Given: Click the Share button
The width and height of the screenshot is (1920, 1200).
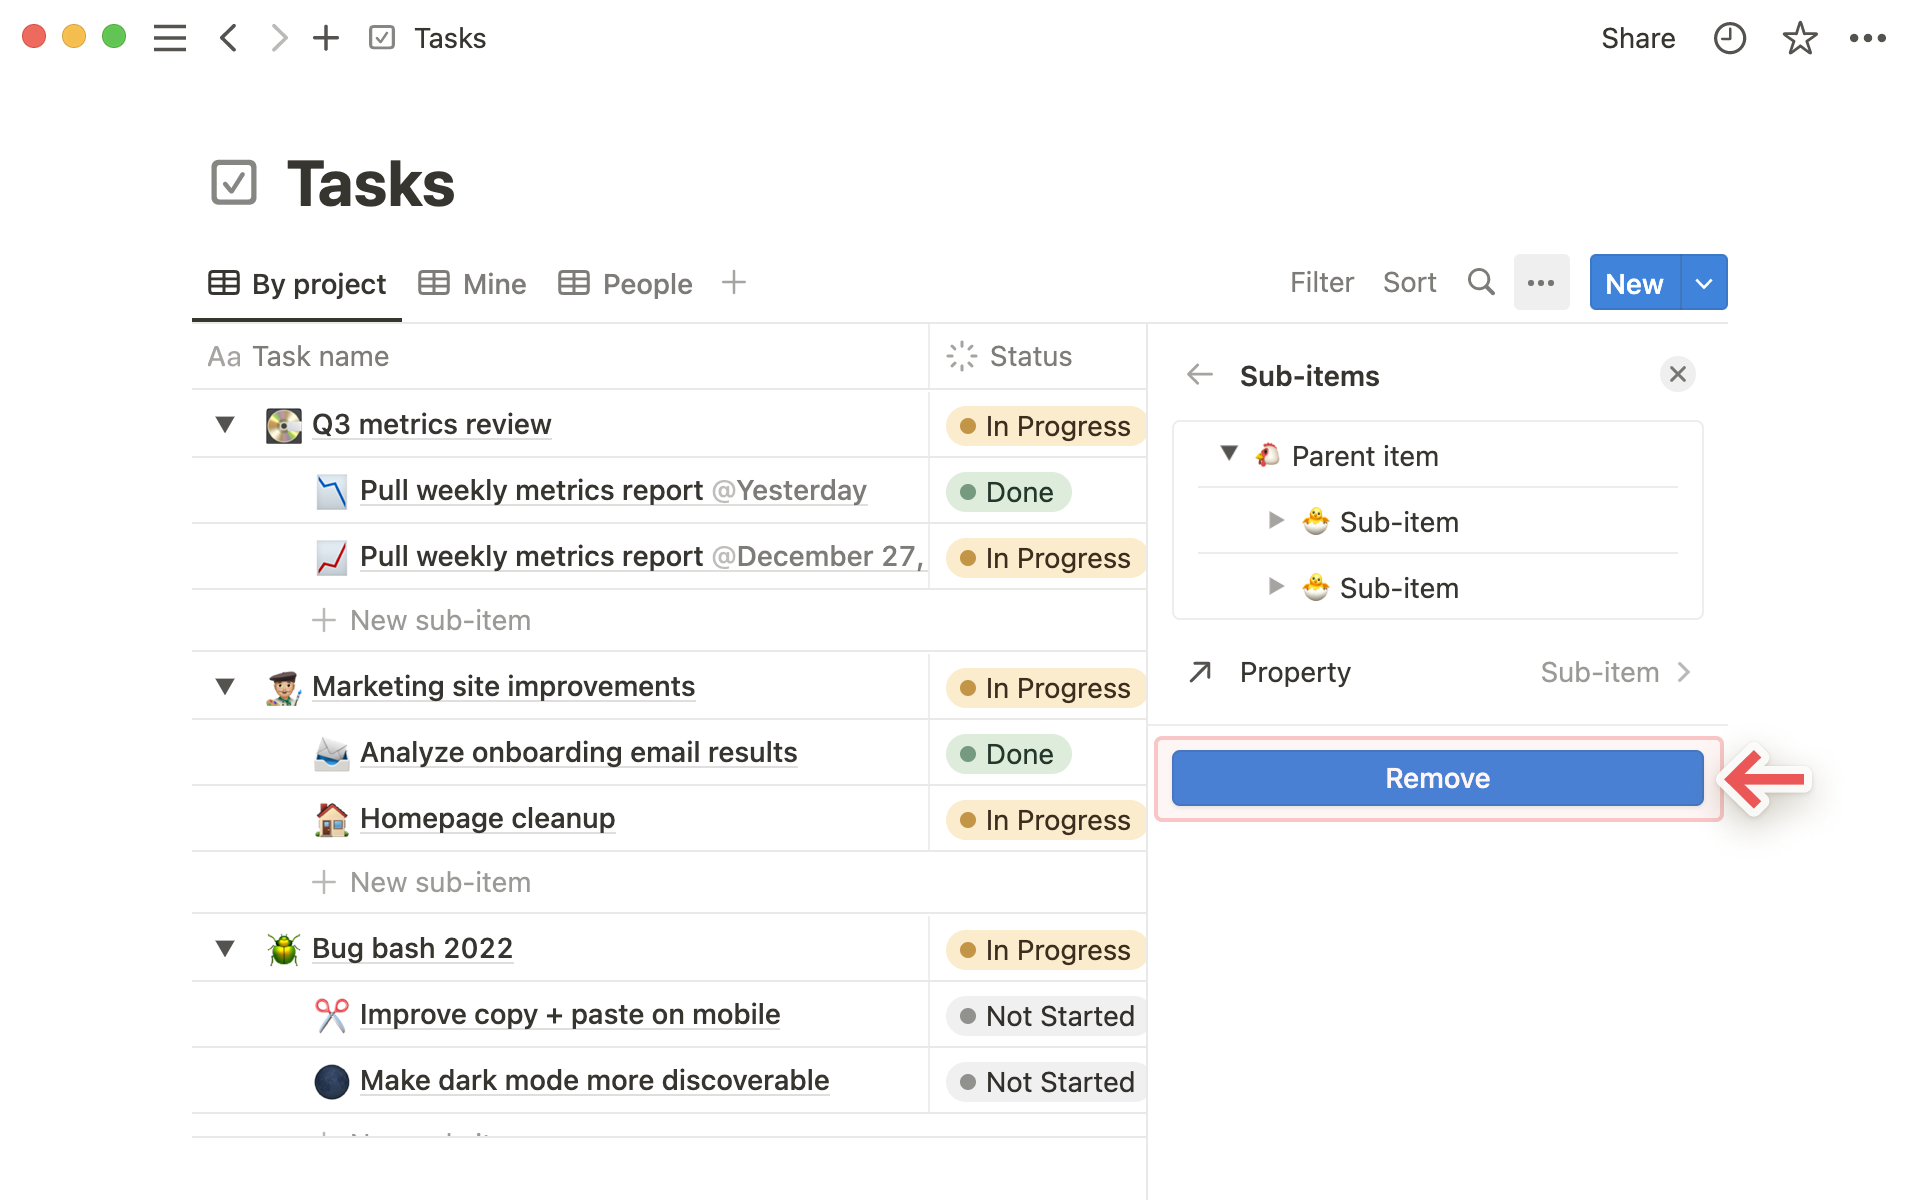Looking at the screenshot, I should [x=1637, y=38].
